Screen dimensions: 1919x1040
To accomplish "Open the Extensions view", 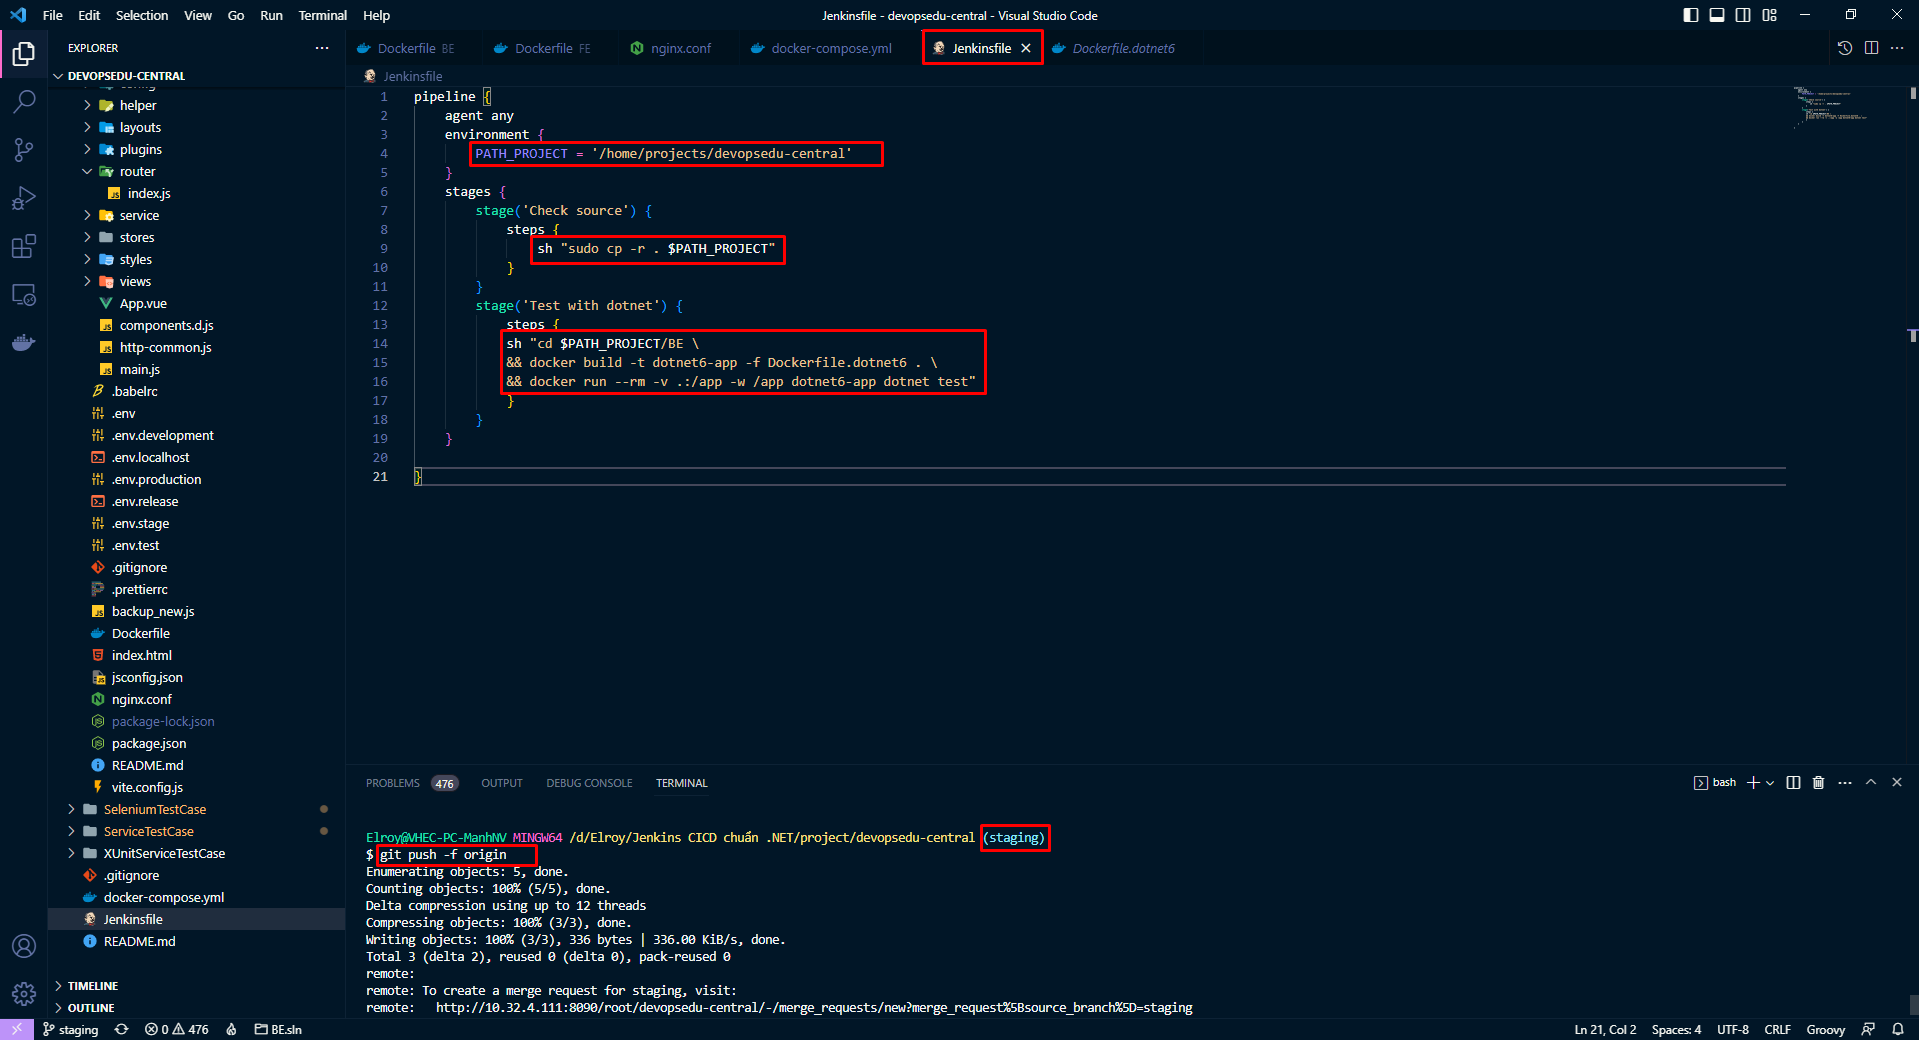I will click(24, 246).
